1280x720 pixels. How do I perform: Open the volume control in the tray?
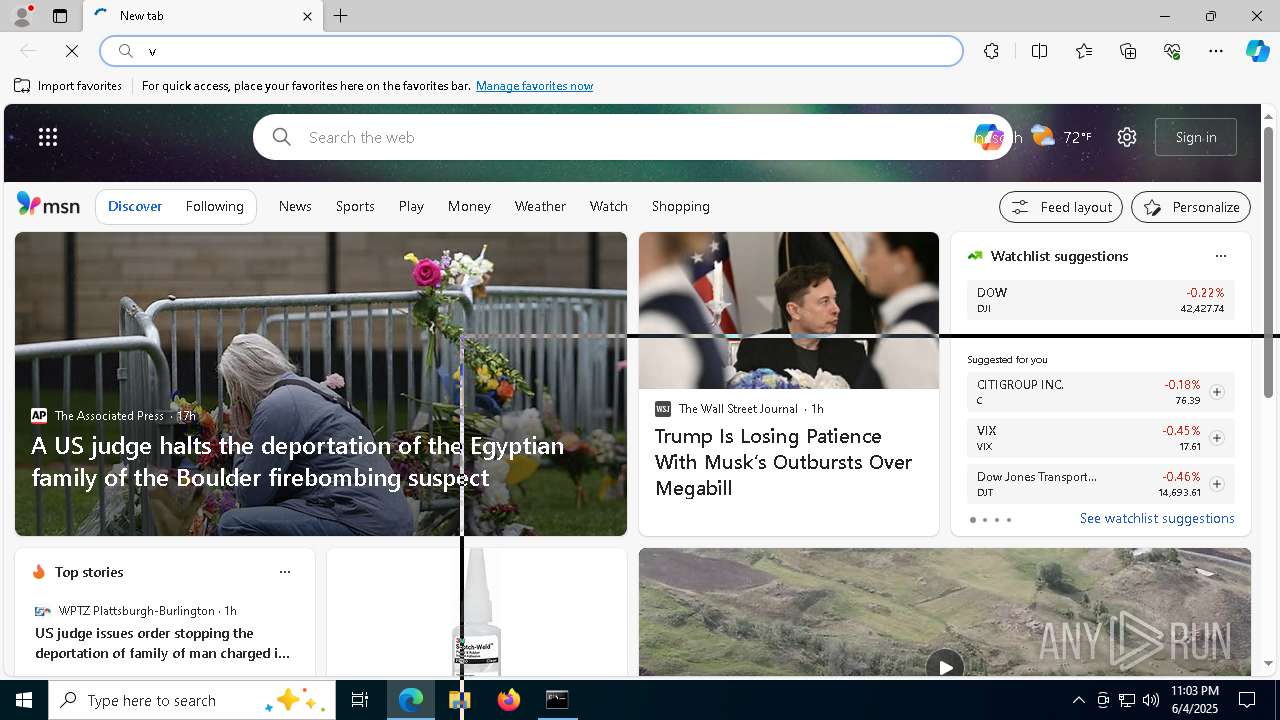[1151, 700]
